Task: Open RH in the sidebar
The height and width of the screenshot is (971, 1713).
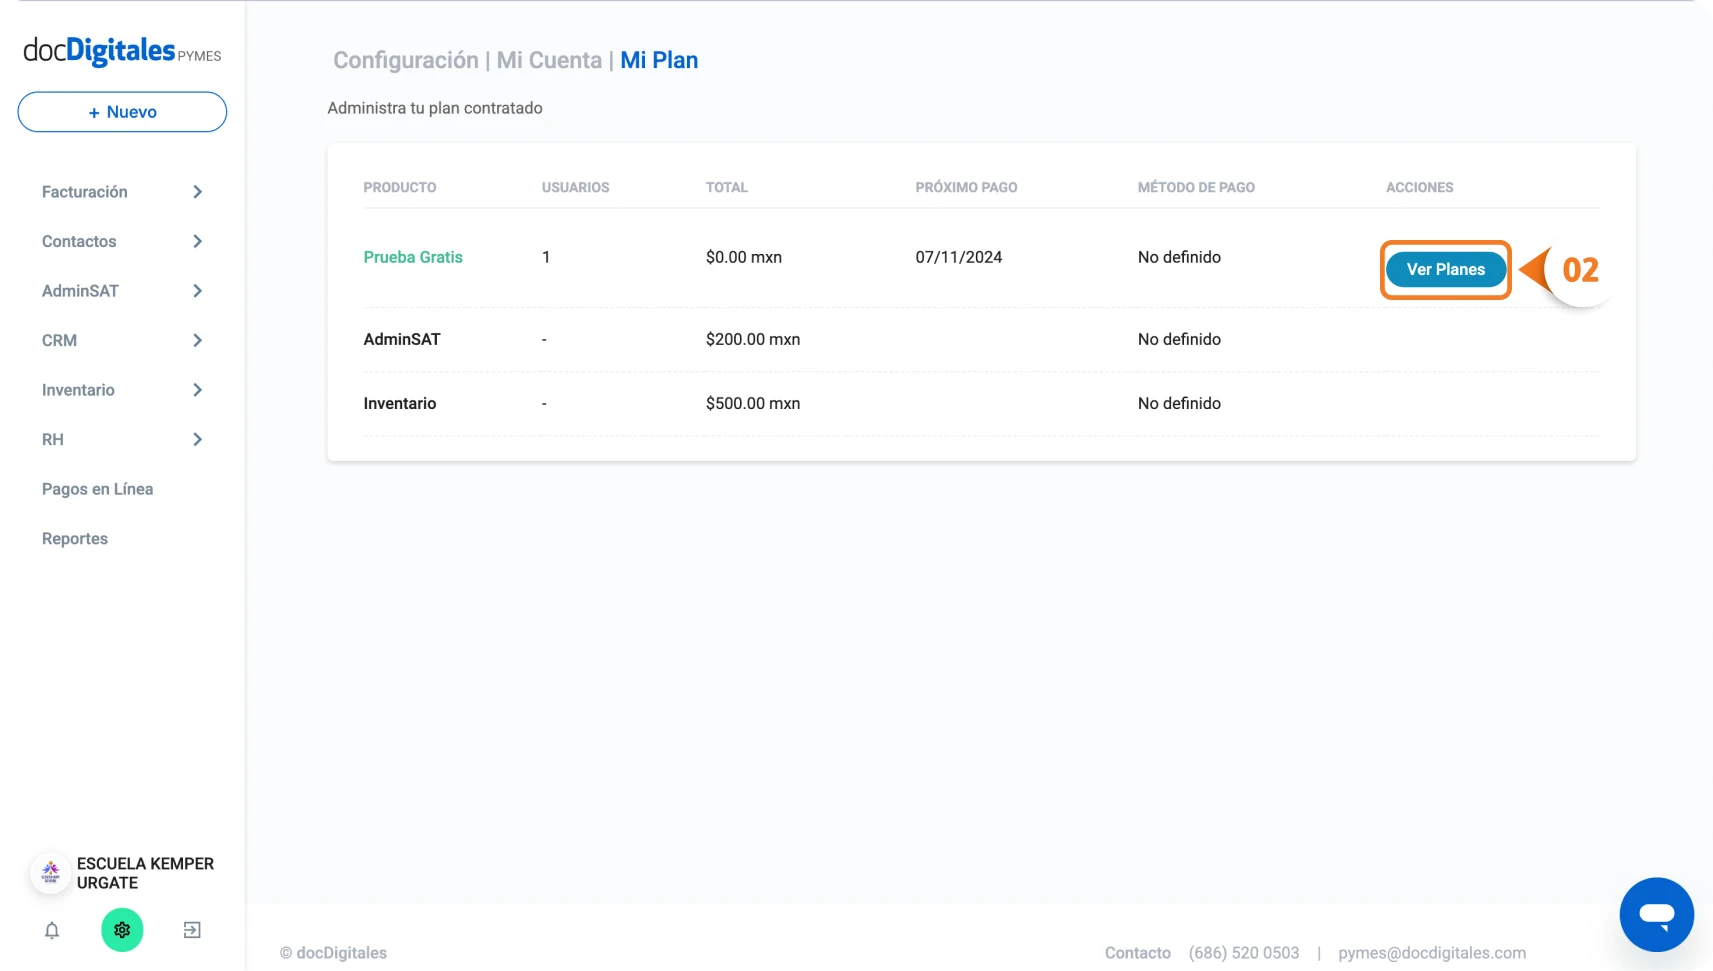Action: pos(53,439)
